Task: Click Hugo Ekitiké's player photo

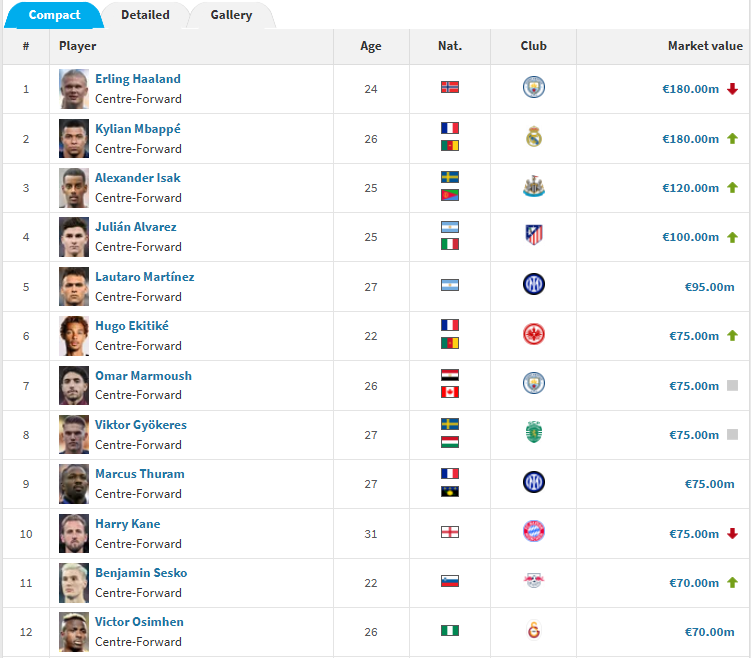Action: point(74,336)
